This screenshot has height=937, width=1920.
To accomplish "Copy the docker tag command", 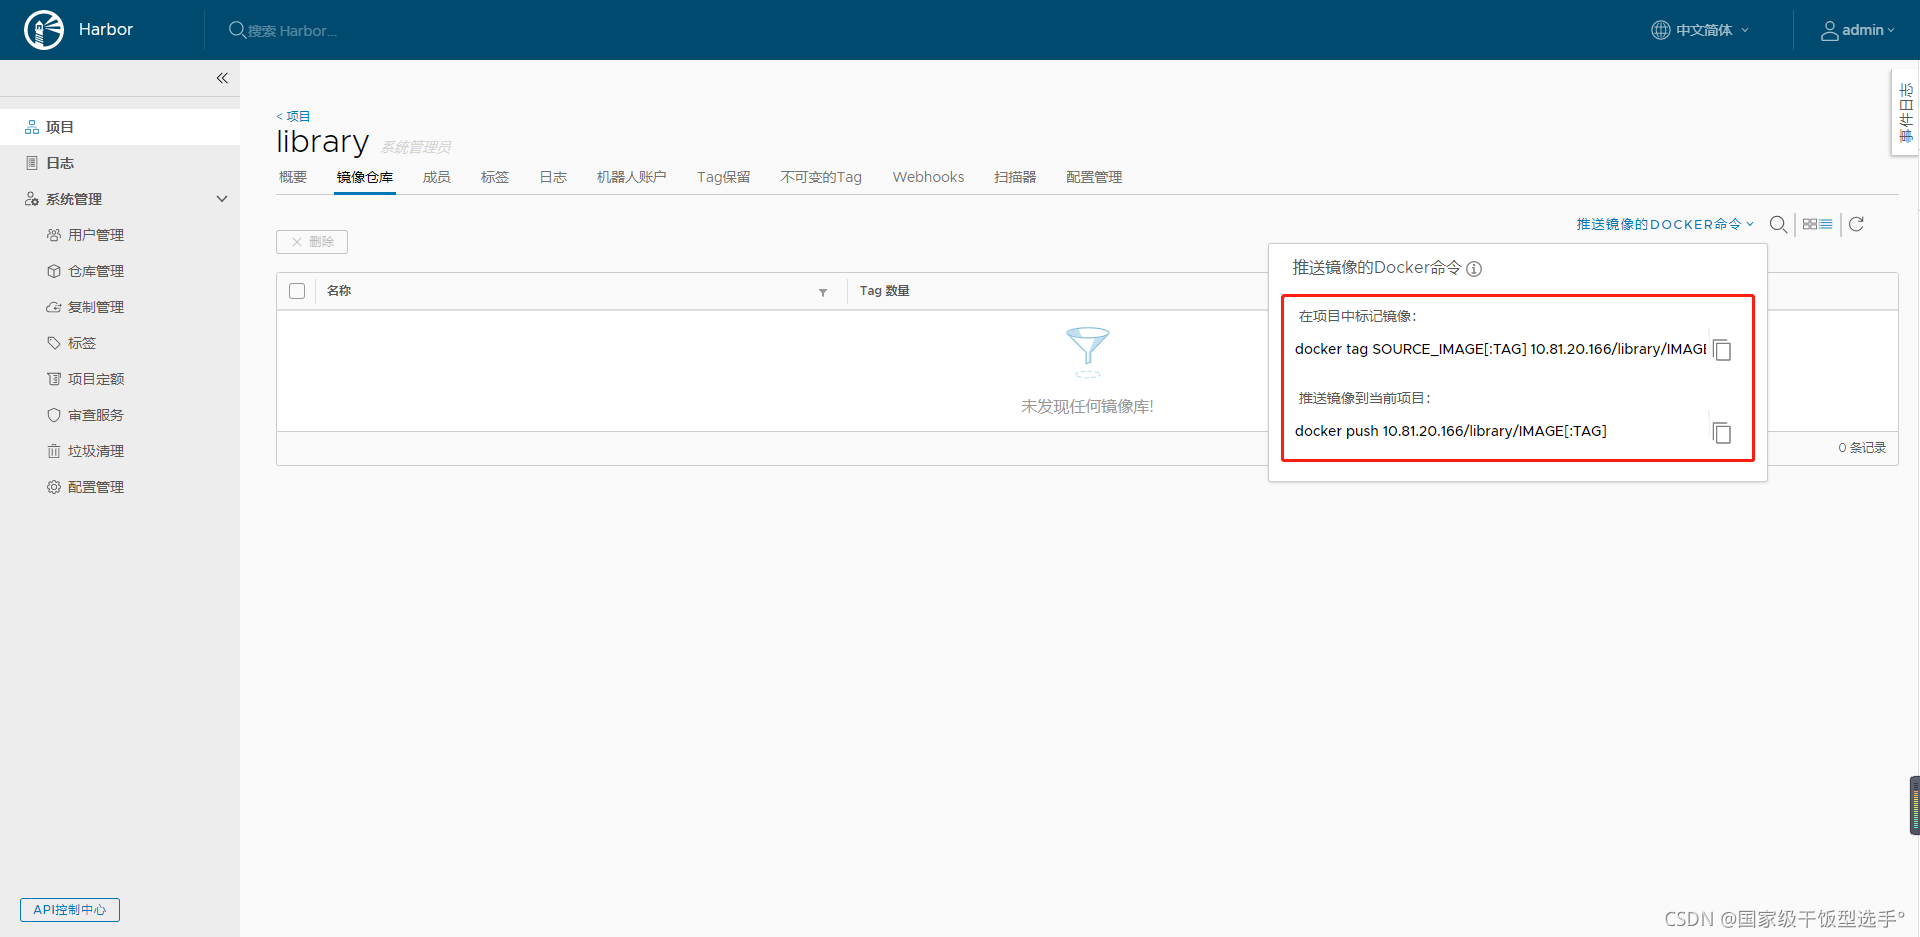I will (1722, 350).
